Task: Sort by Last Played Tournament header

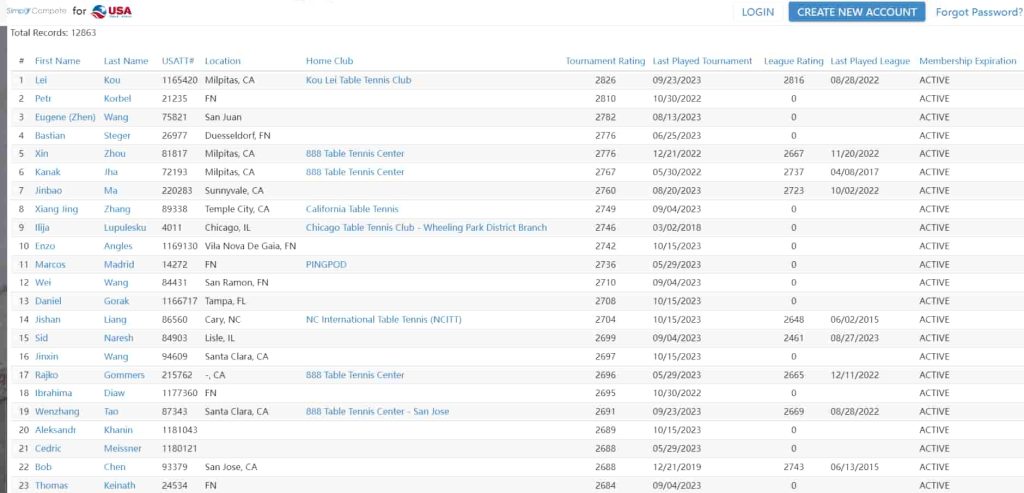Action: pyautogui.click(x=702, y=61)
